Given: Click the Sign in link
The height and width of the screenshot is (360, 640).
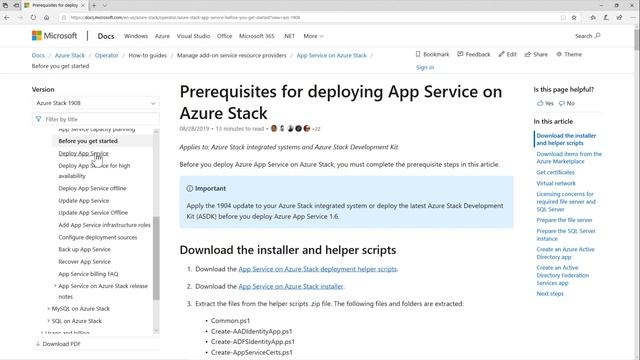Looking at the screenshot, I should coord(425,67).
